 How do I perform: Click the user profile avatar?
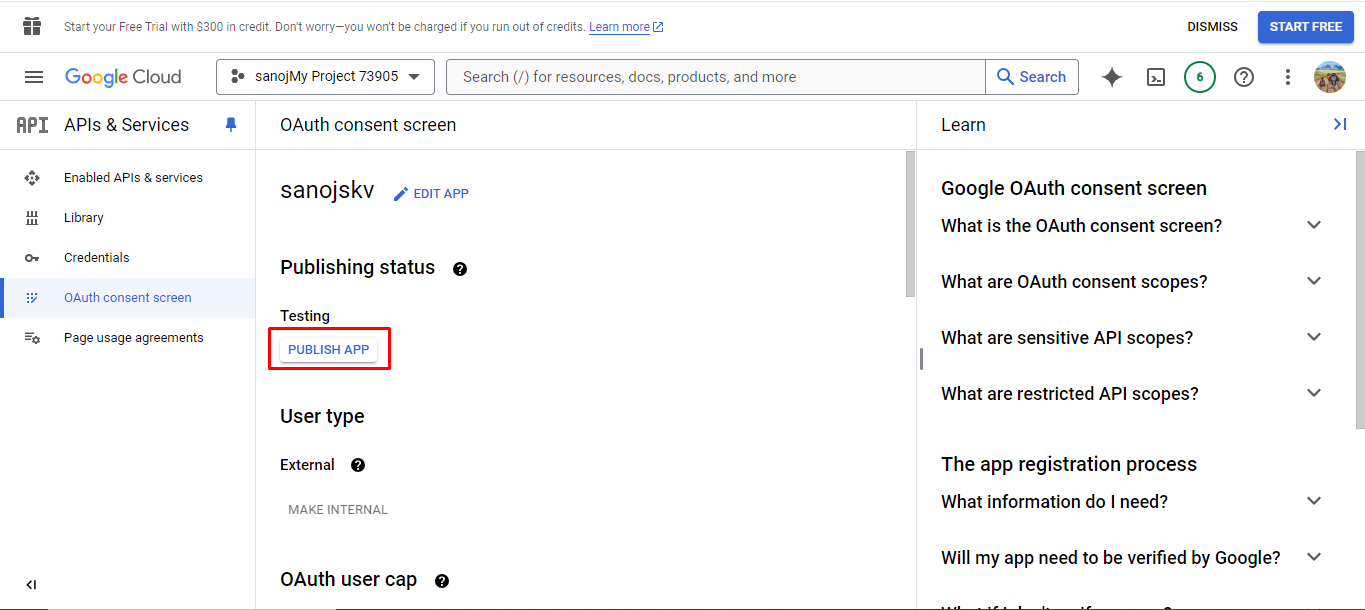coord(1330,77)
